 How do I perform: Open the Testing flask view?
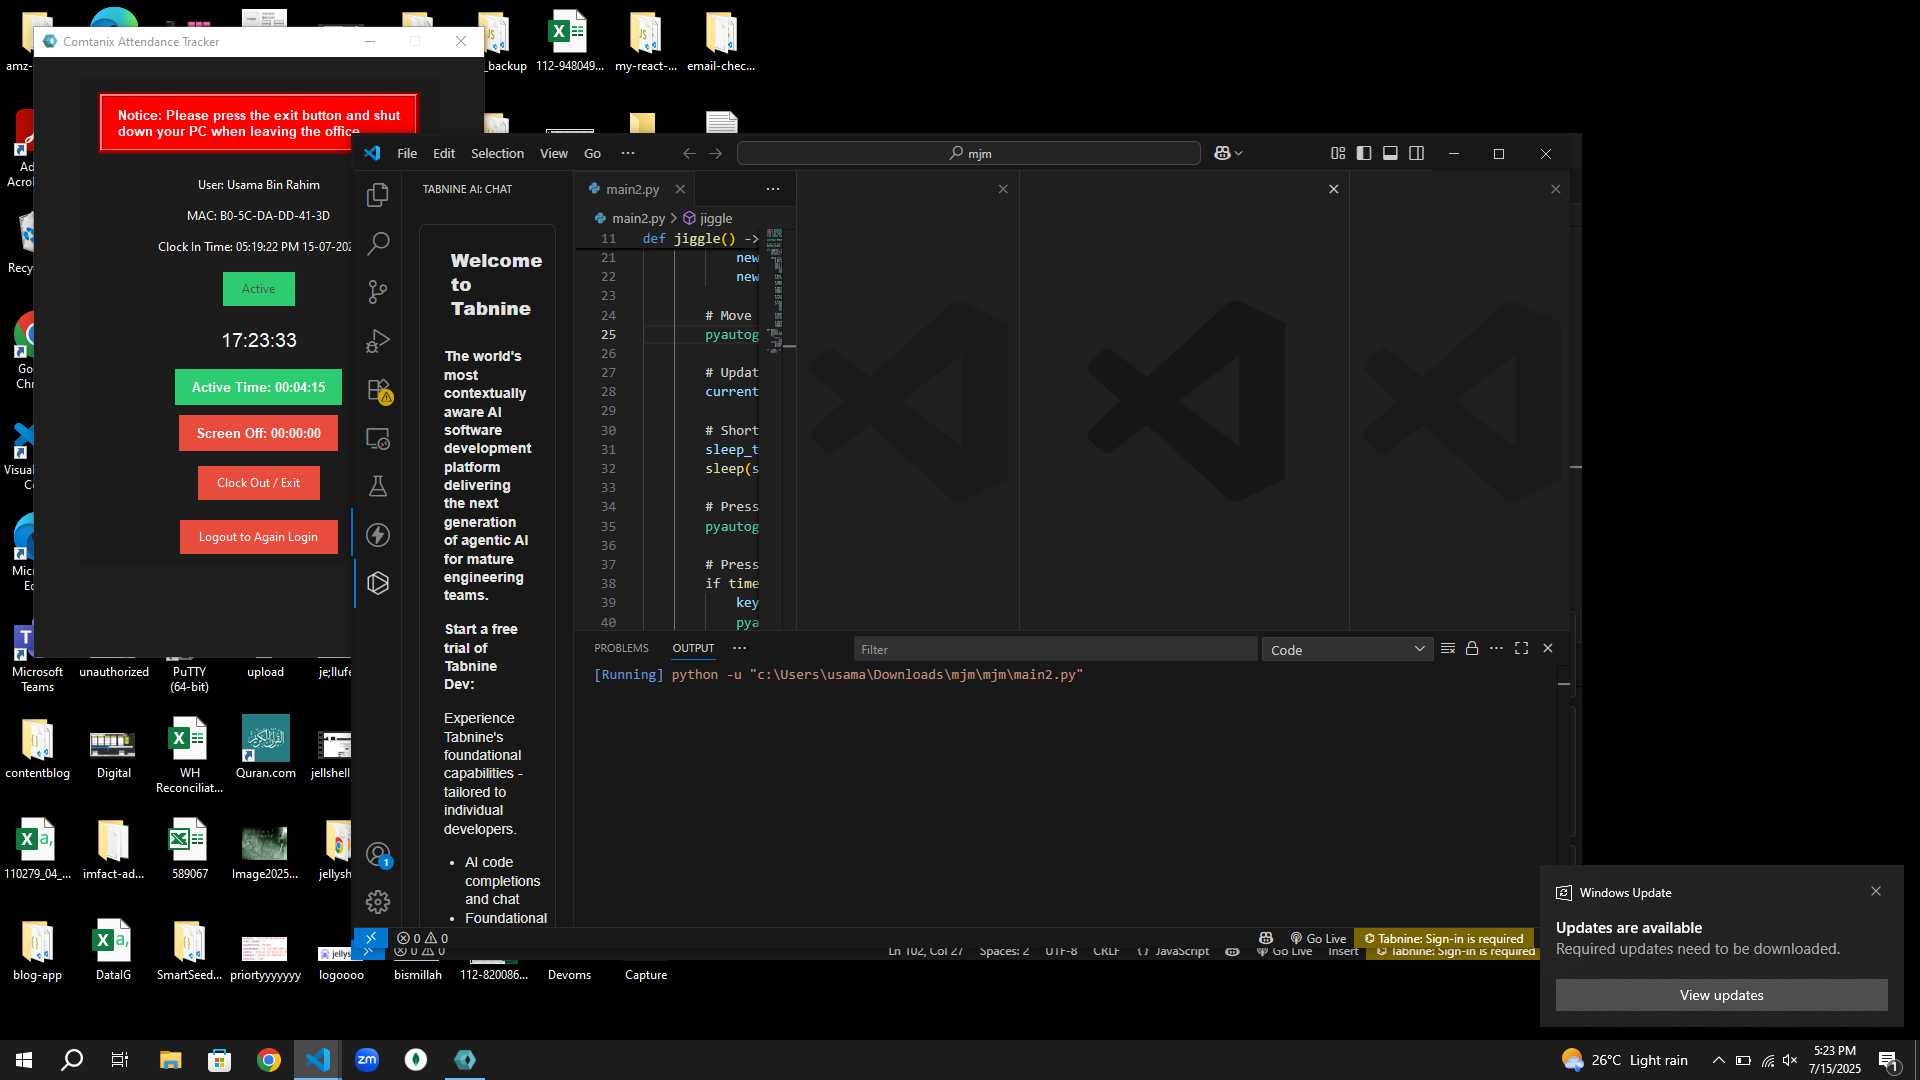pos(378,486)
